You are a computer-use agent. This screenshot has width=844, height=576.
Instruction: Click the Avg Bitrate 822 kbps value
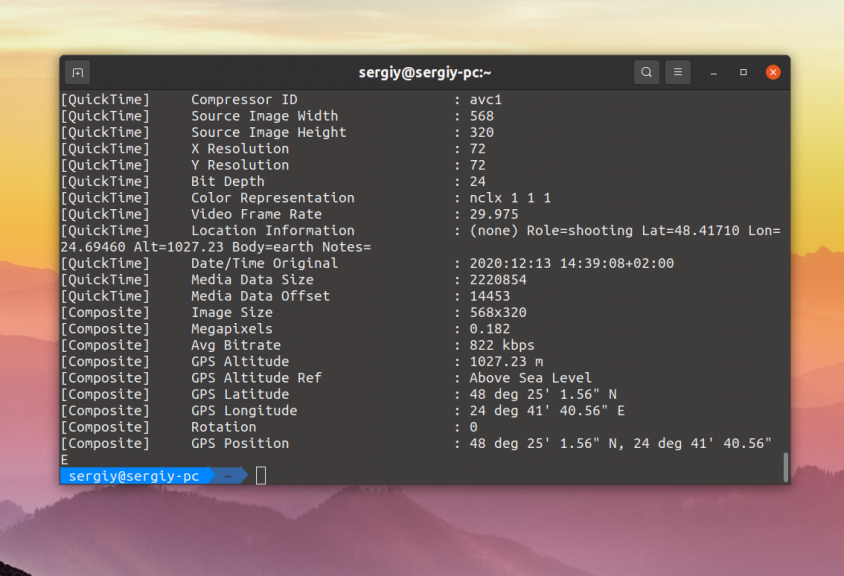click(x=502, y=345)
